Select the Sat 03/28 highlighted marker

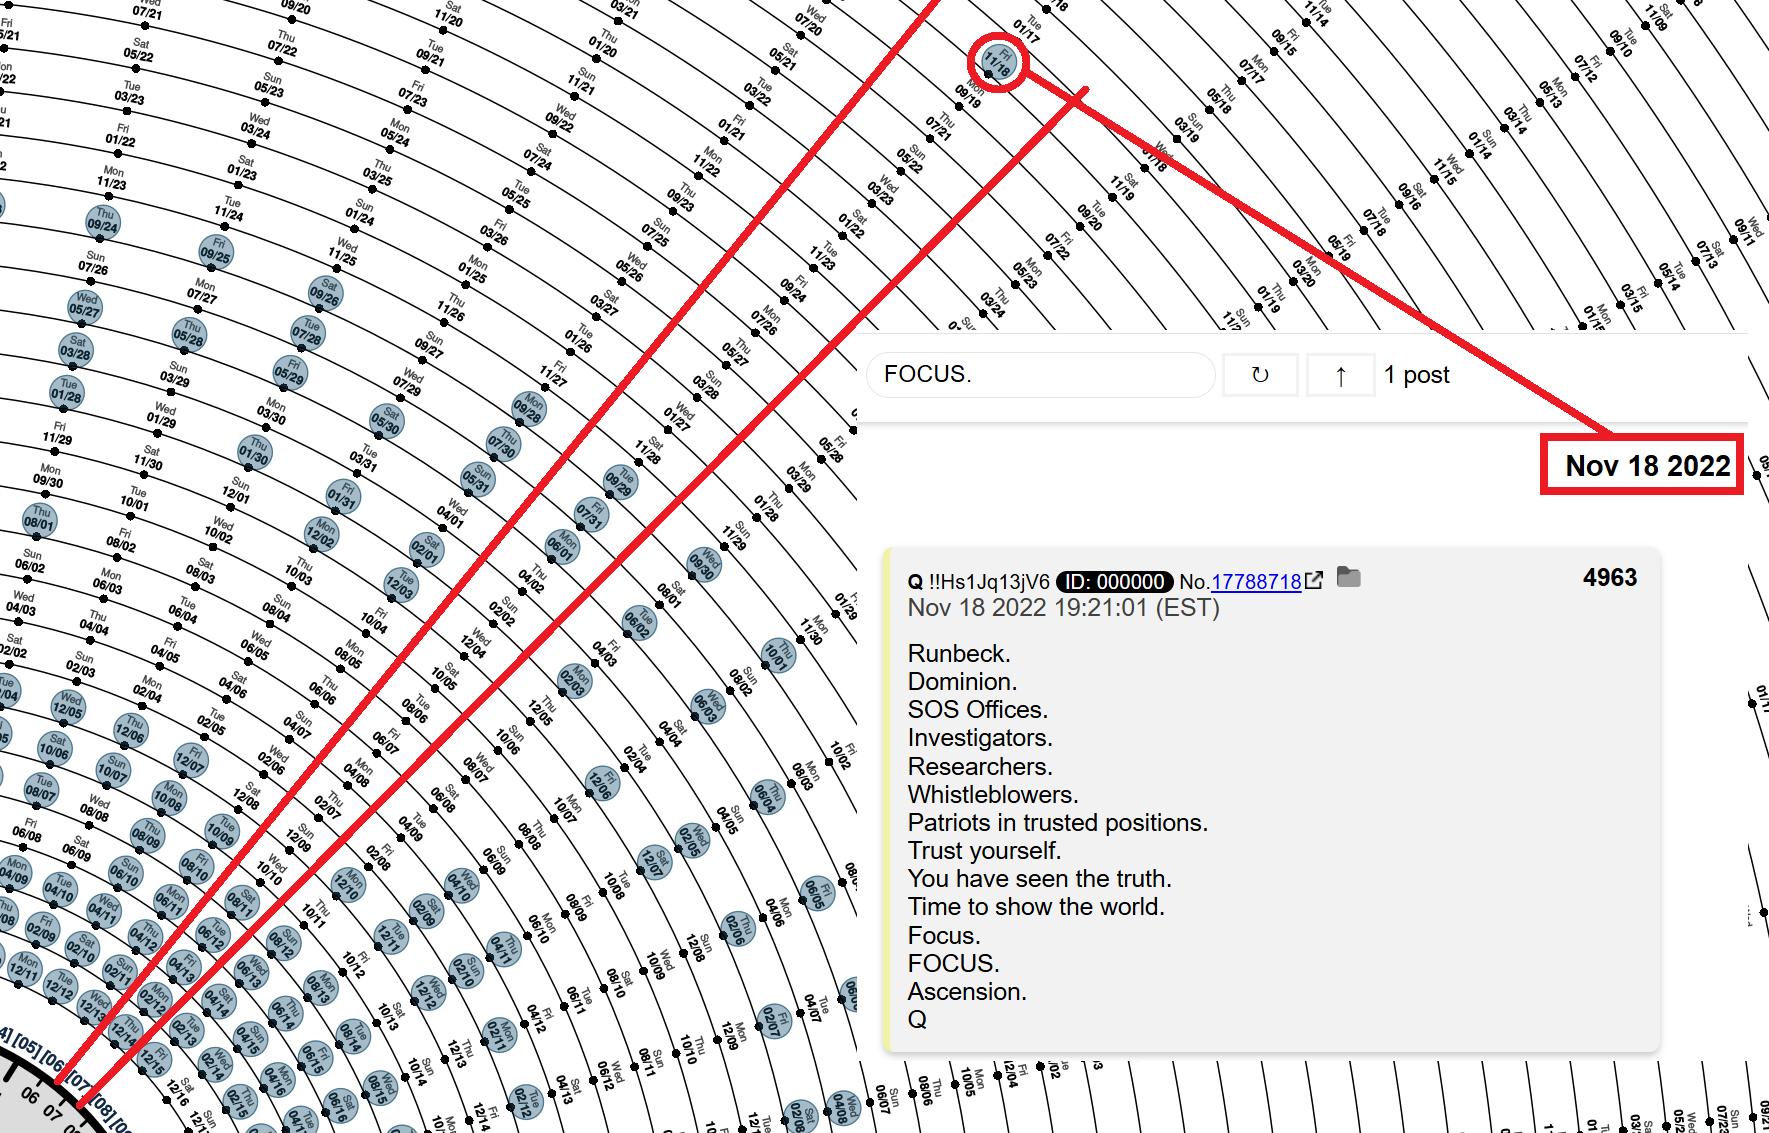pyautogui.click(x=76, y=348)
